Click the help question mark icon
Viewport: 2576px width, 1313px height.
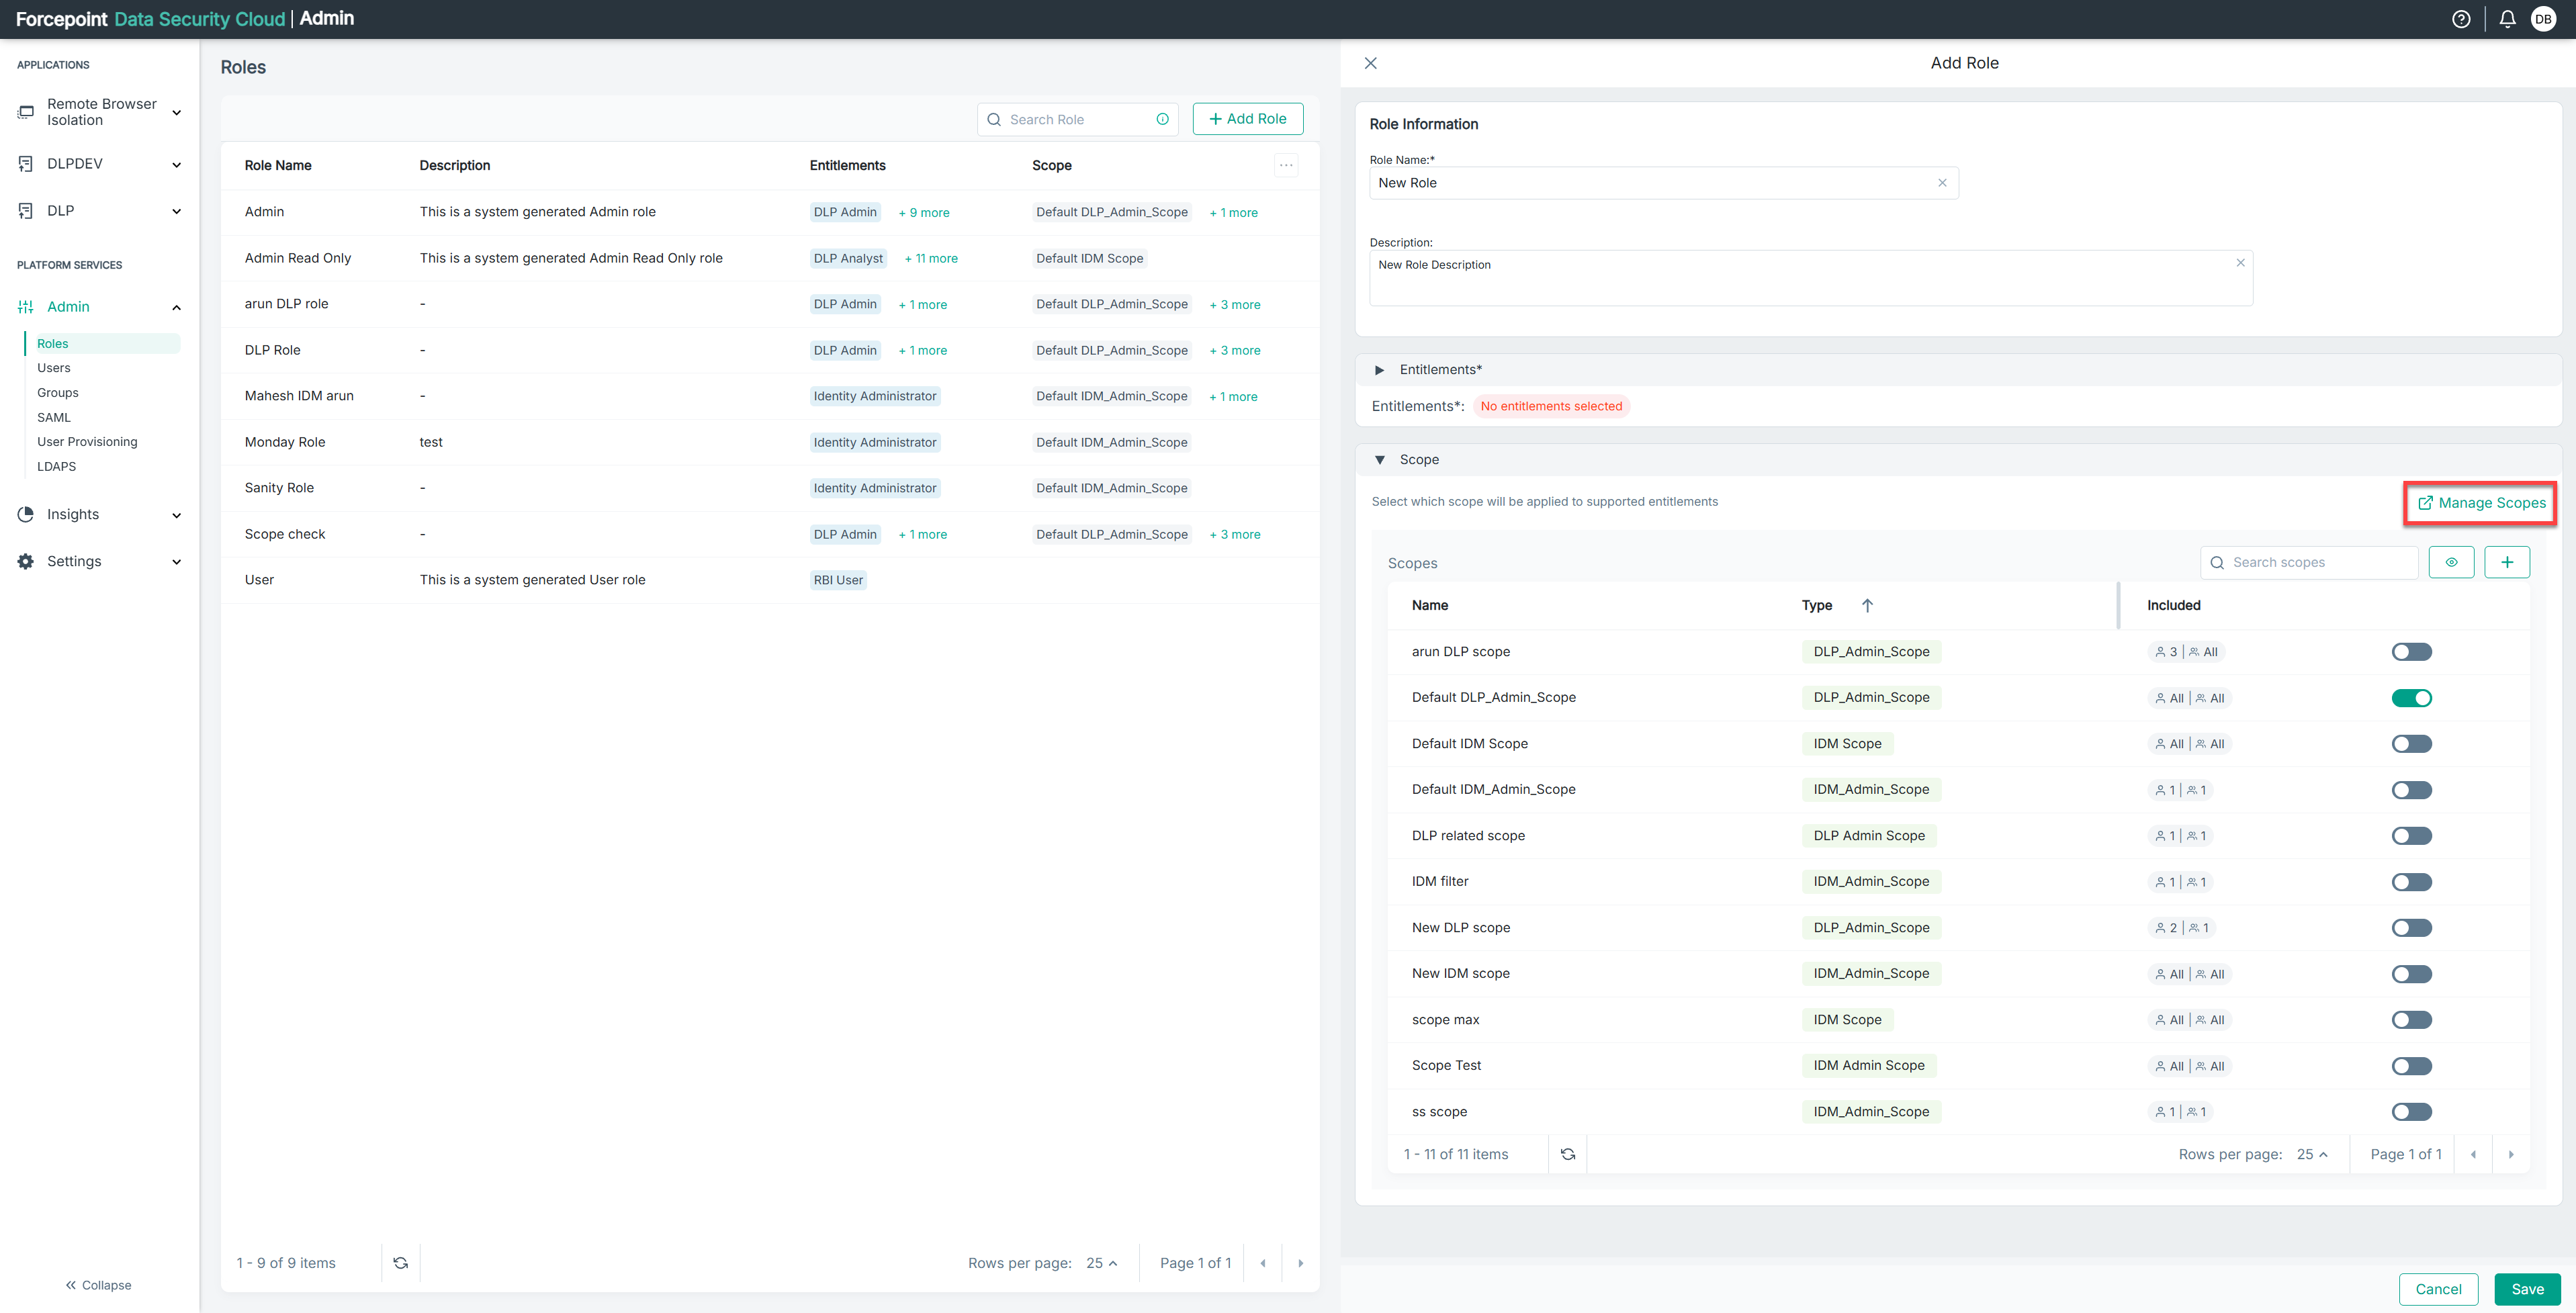(2461, 19)
